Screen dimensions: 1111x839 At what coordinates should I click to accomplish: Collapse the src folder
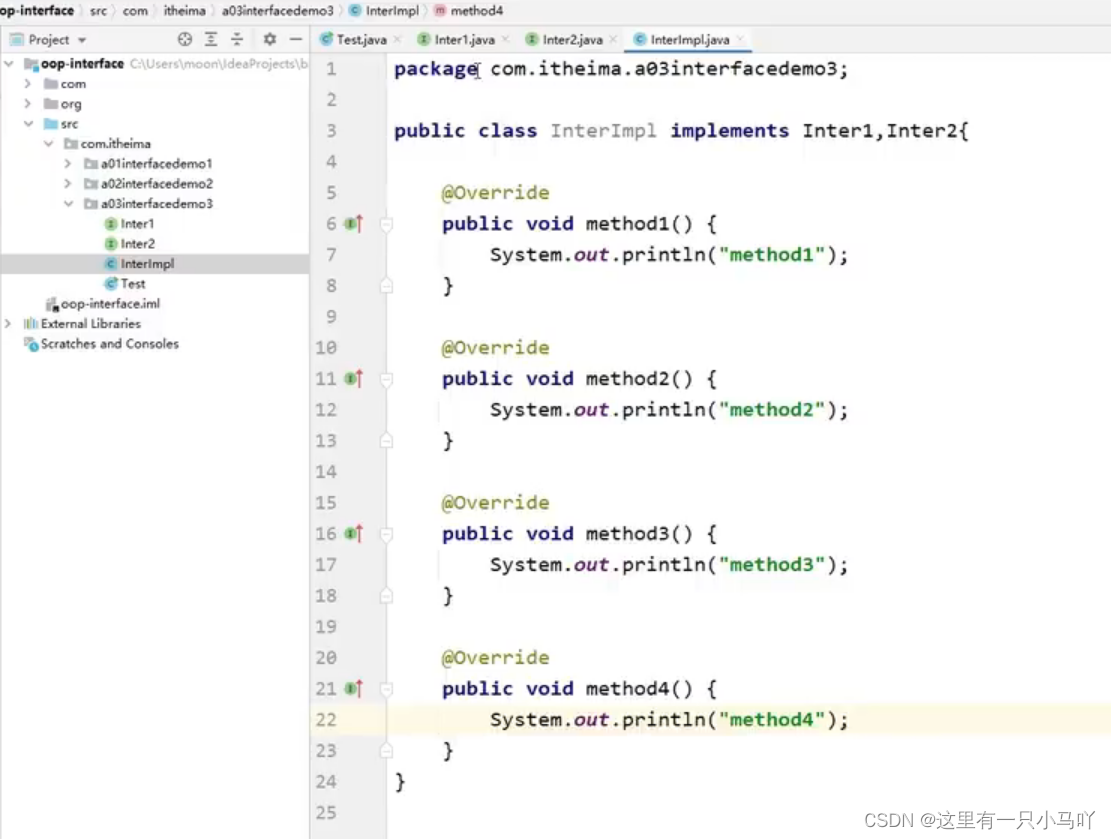click(28, 123)
